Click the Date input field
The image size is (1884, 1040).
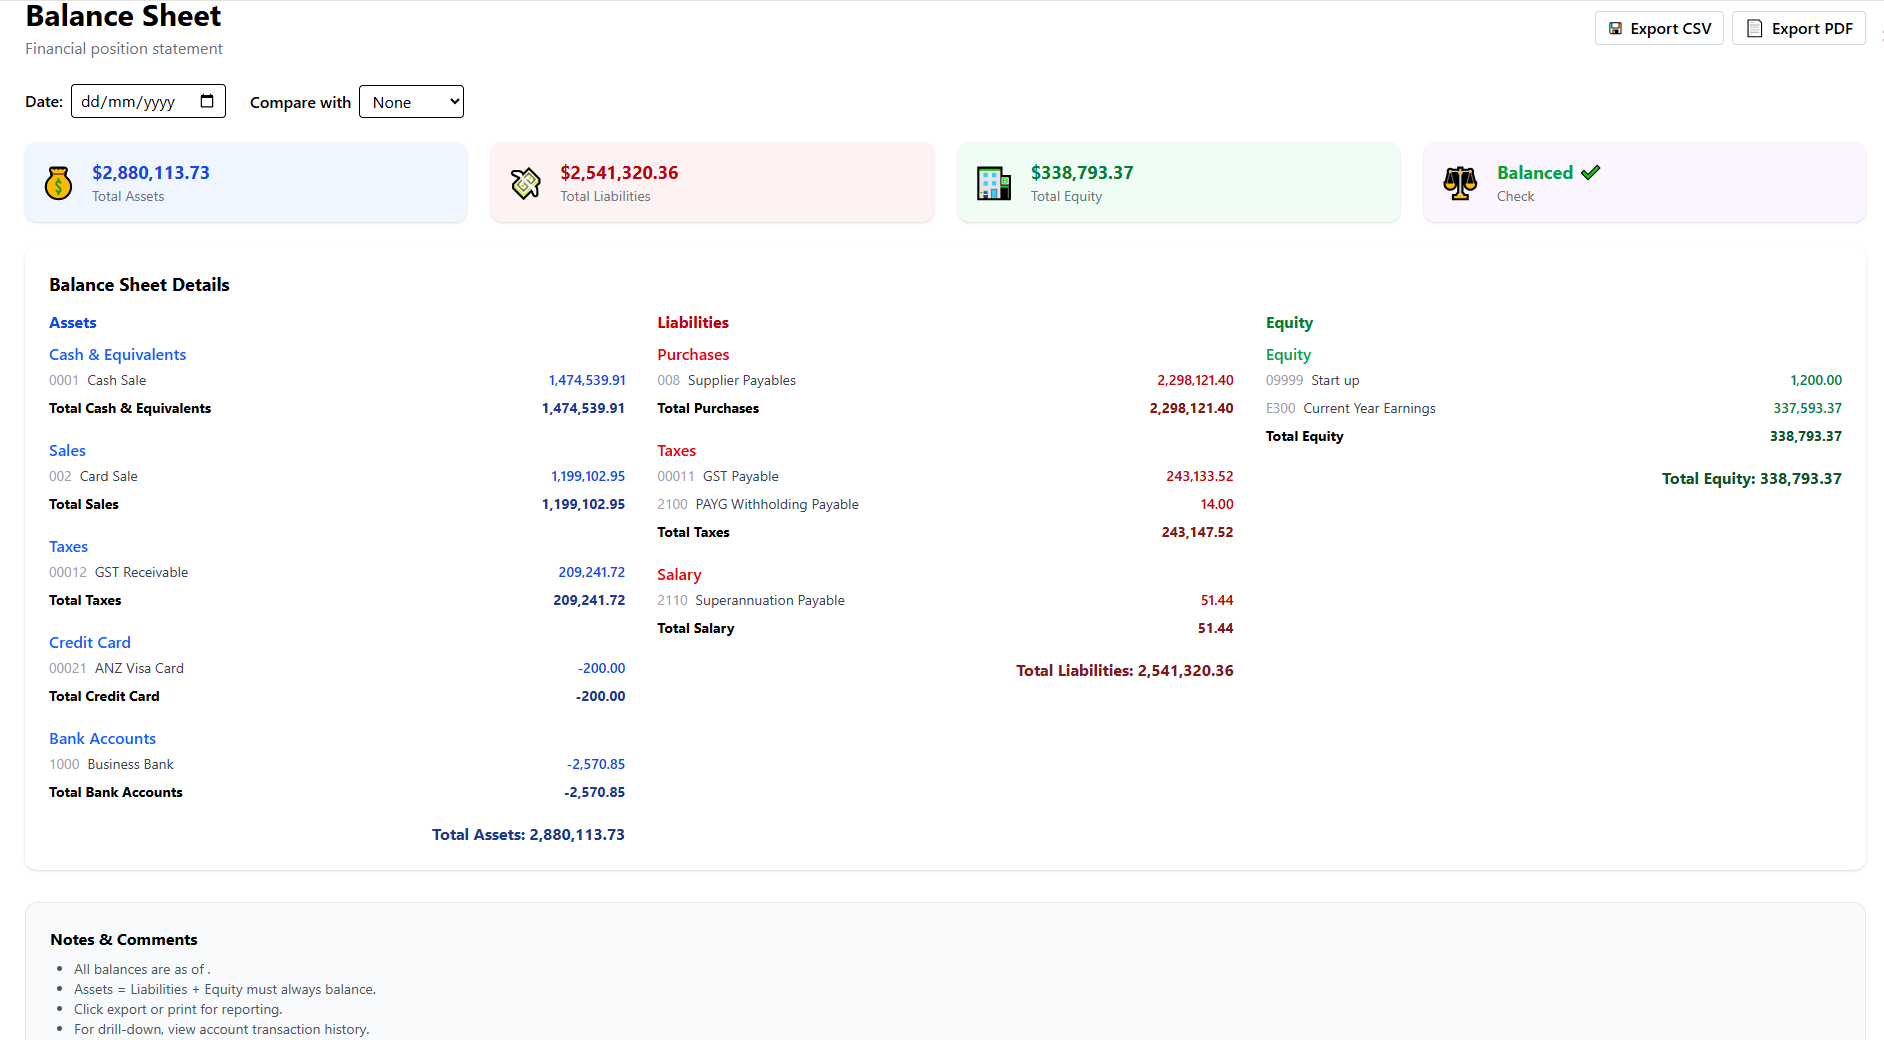tap(148, 101)
